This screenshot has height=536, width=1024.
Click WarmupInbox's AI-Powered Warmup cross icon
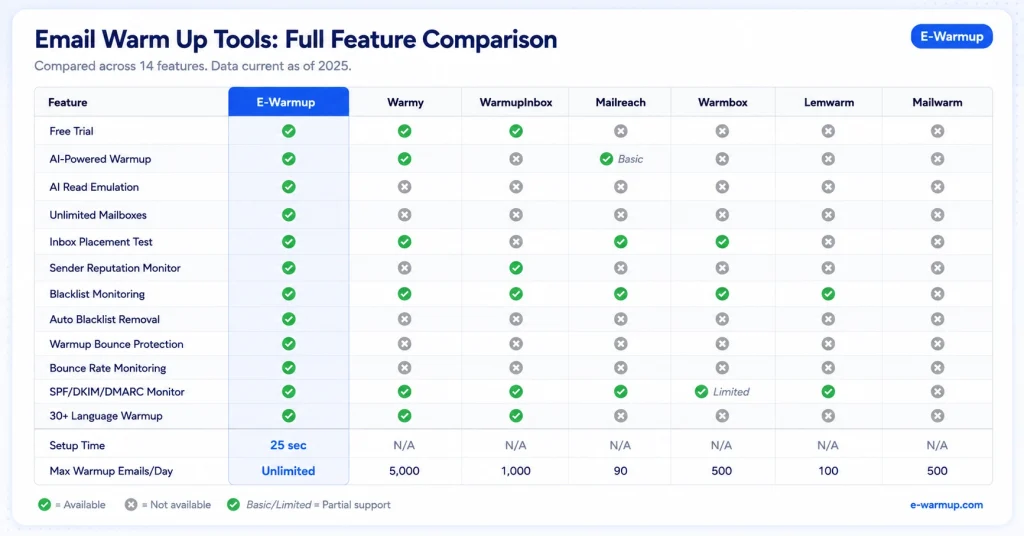[516, 159]
